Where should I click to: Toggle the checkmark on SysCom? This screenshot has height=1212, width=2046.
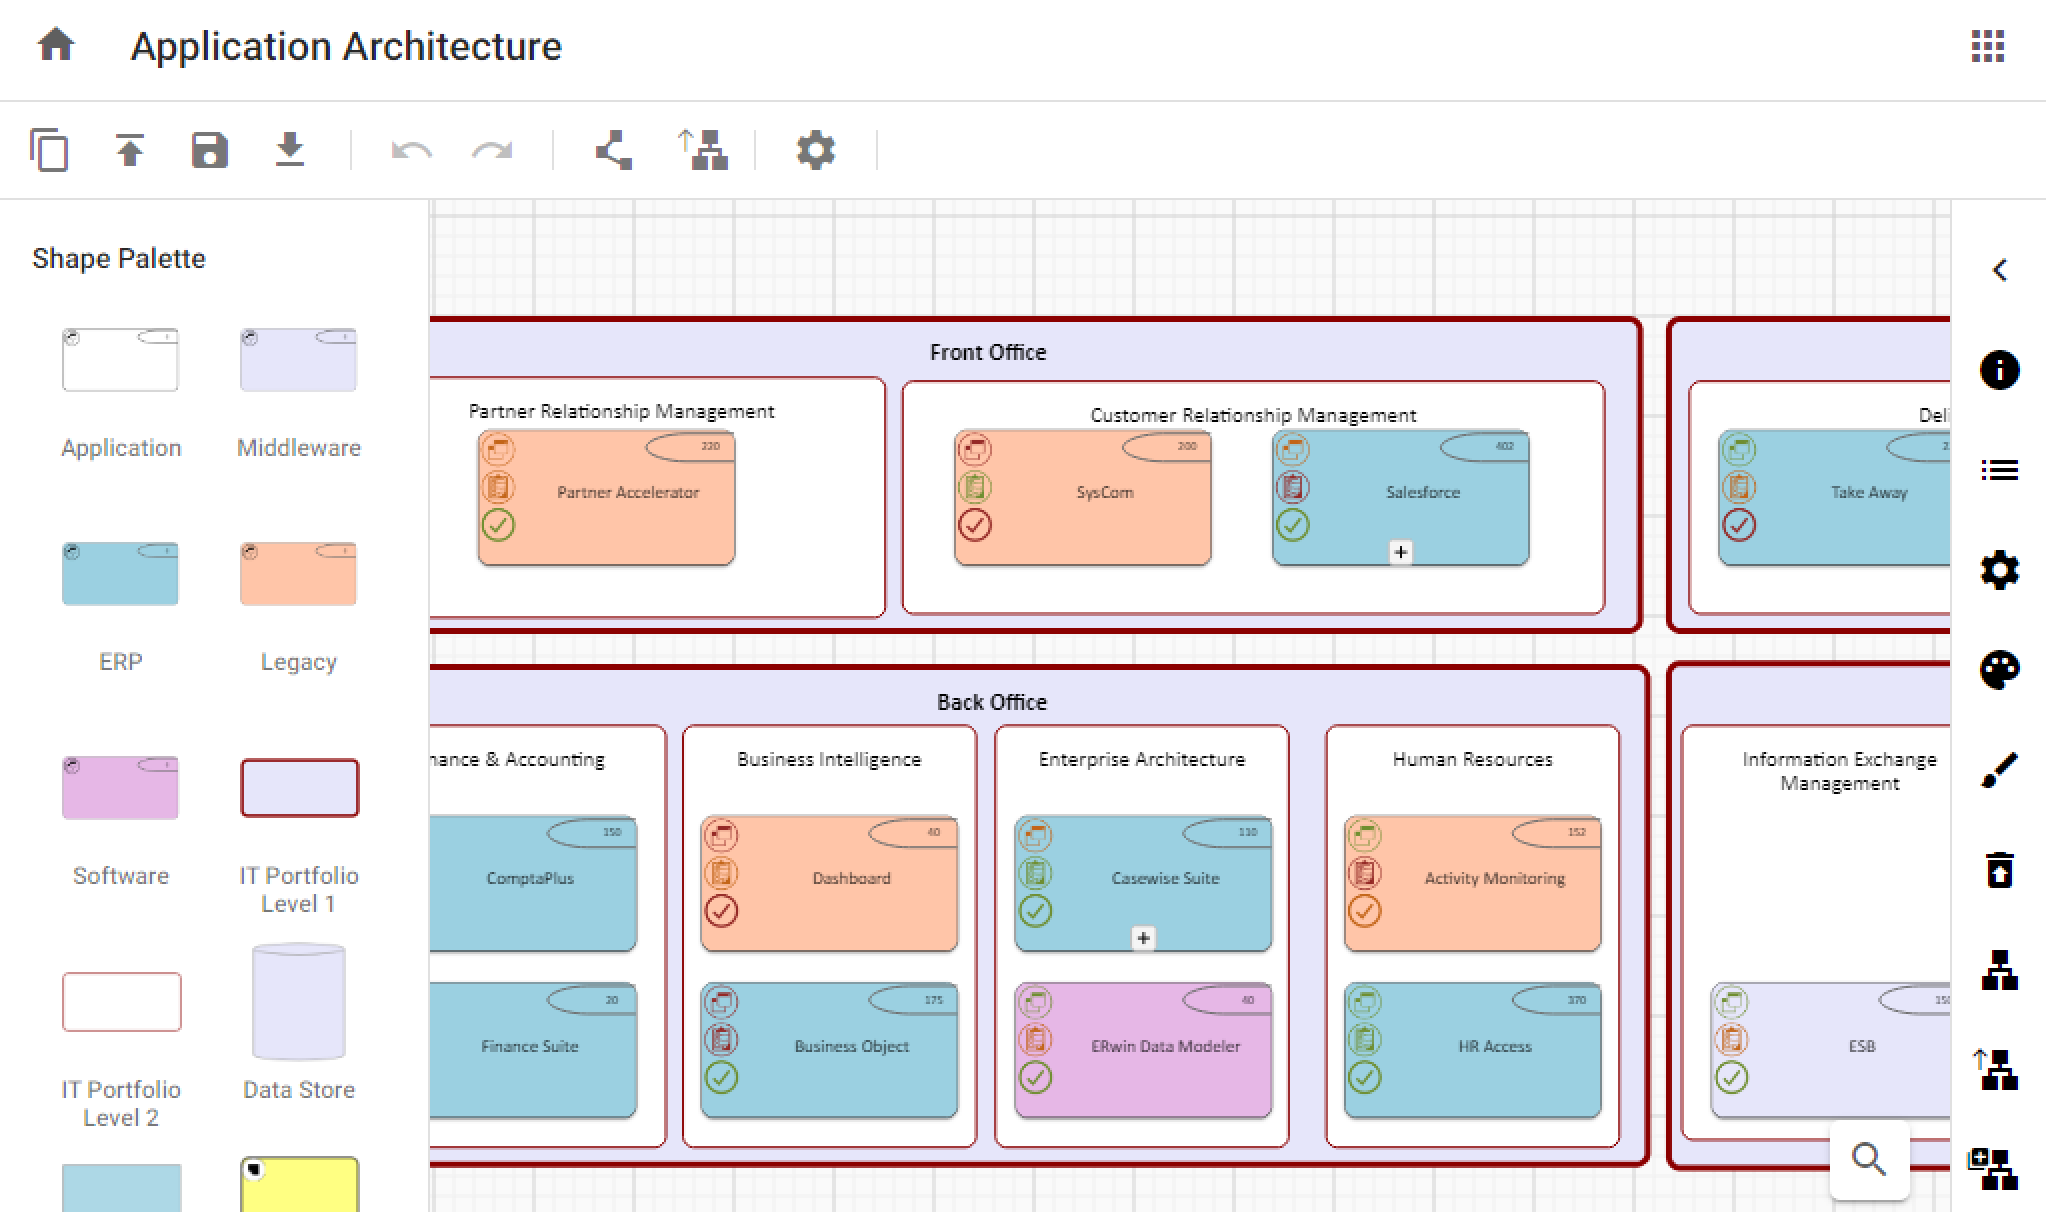coord(975,525)
